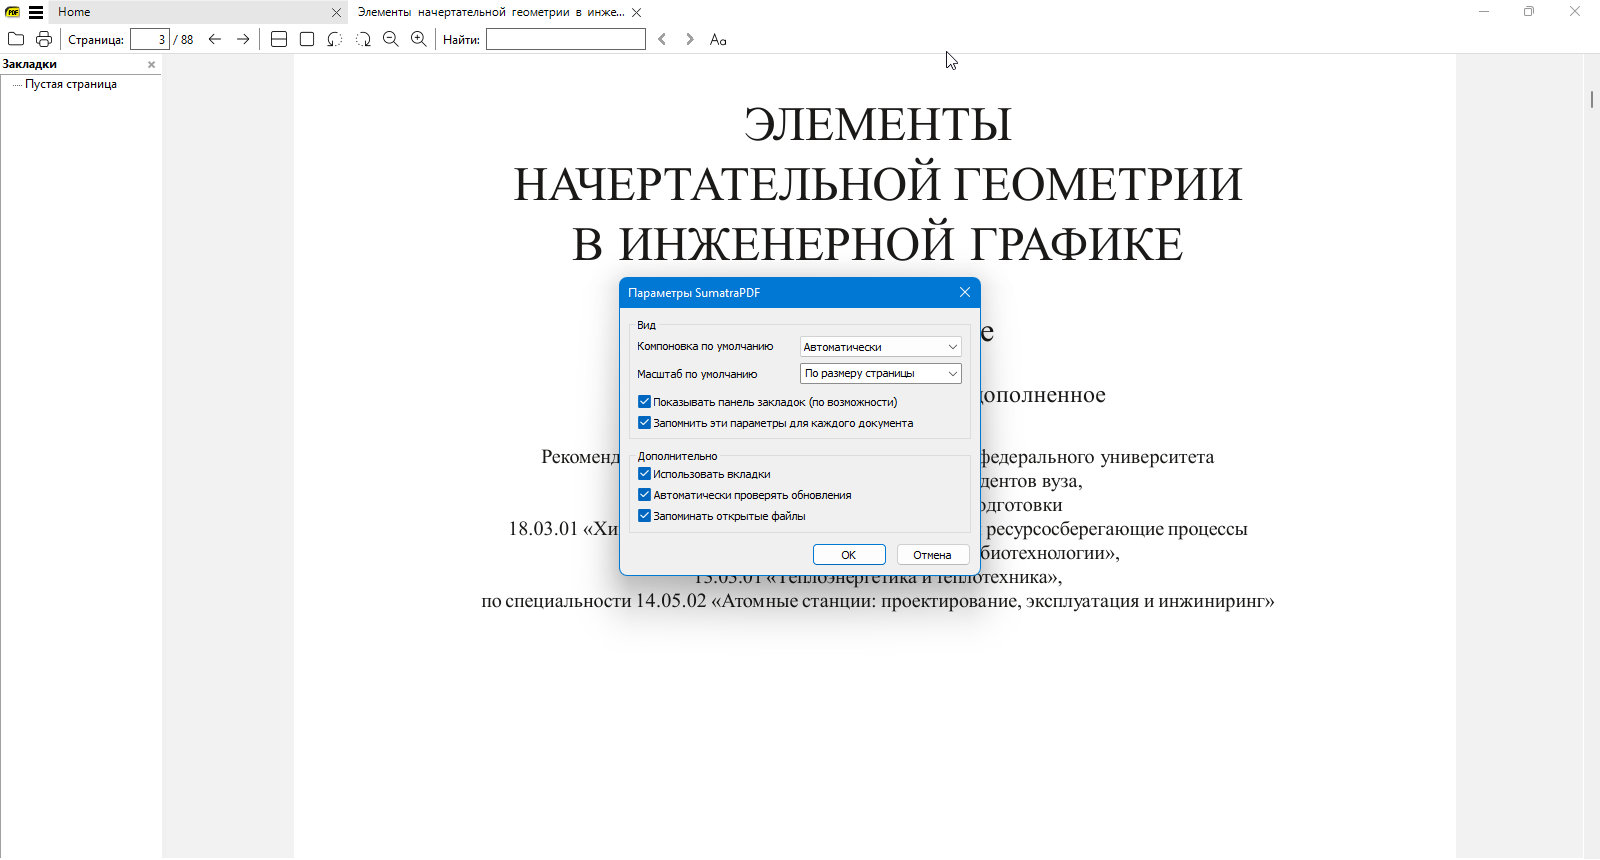Select continuous page layout icon
1600x860 pixels.
(279, 39)
